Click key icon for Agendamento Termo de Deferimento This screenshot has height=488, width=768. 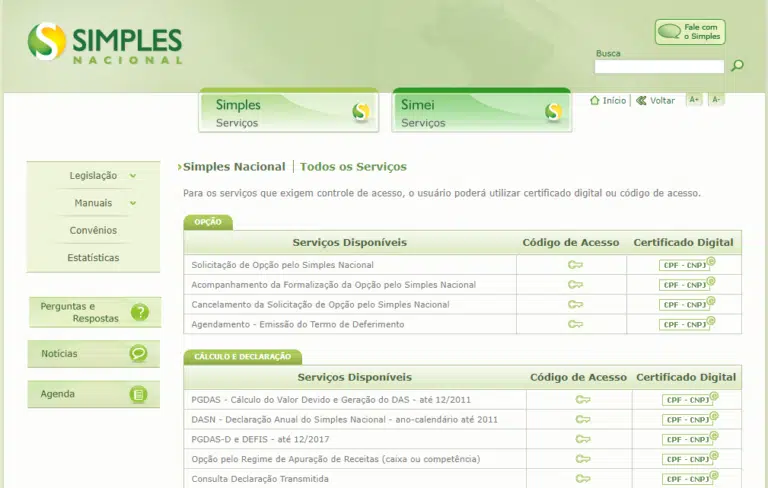575,324
